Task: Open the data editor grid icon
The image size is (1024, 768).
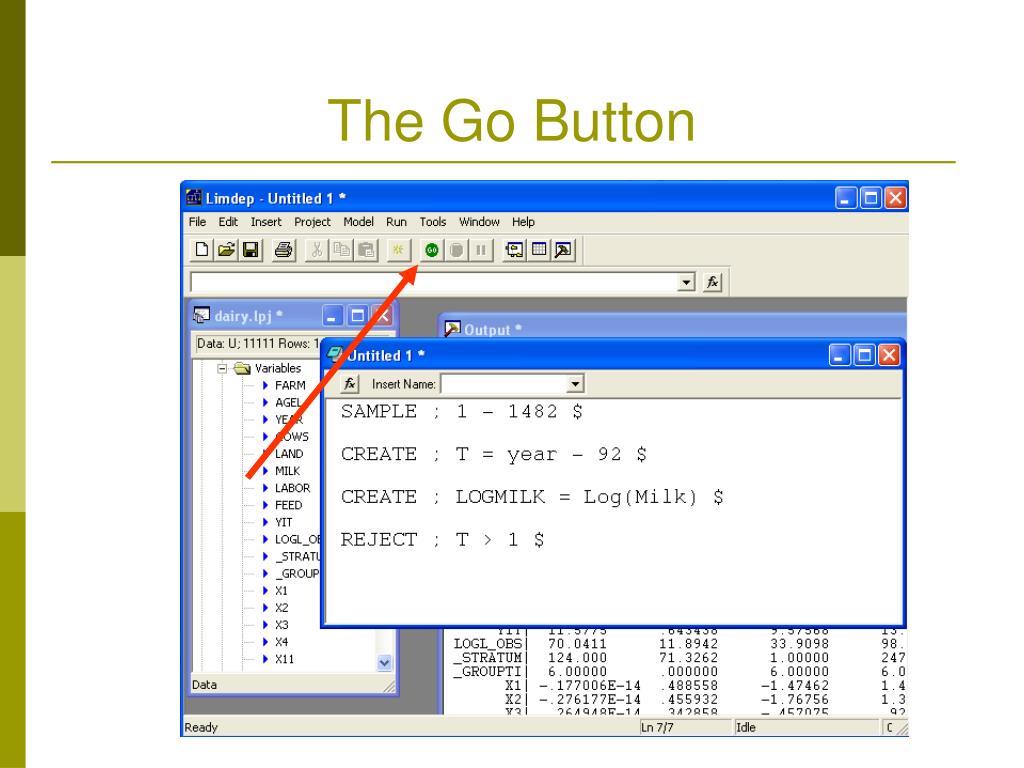Action: click(539, 250)
